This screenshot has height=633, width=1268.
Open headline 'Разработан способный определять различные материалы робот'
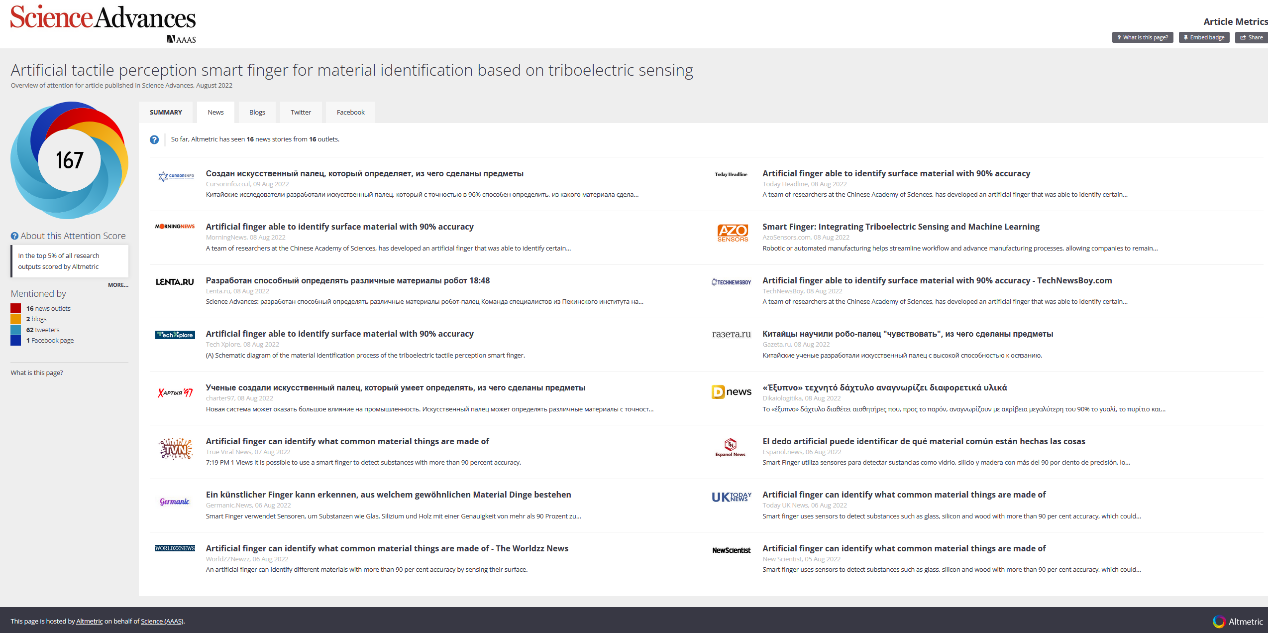tap(347, 280)
